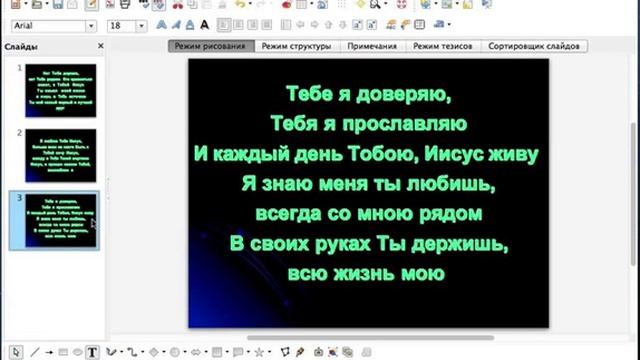Open the Zoom magnifier tool
This screenshot has width=640, height=360.
(375, 4)
